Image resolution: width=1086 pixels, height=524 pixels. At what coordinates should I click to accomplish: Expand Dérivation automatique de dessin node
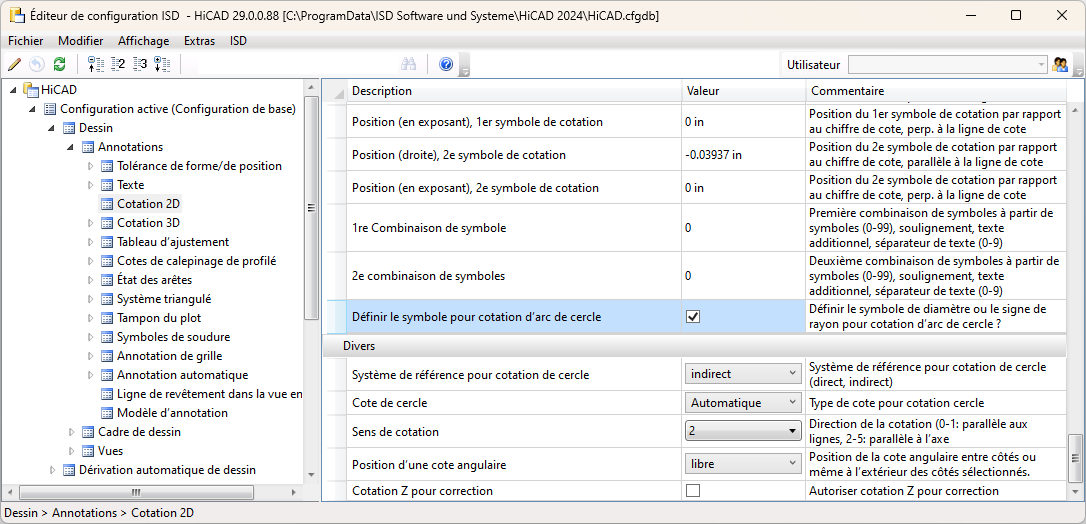[x=52, y=470]
